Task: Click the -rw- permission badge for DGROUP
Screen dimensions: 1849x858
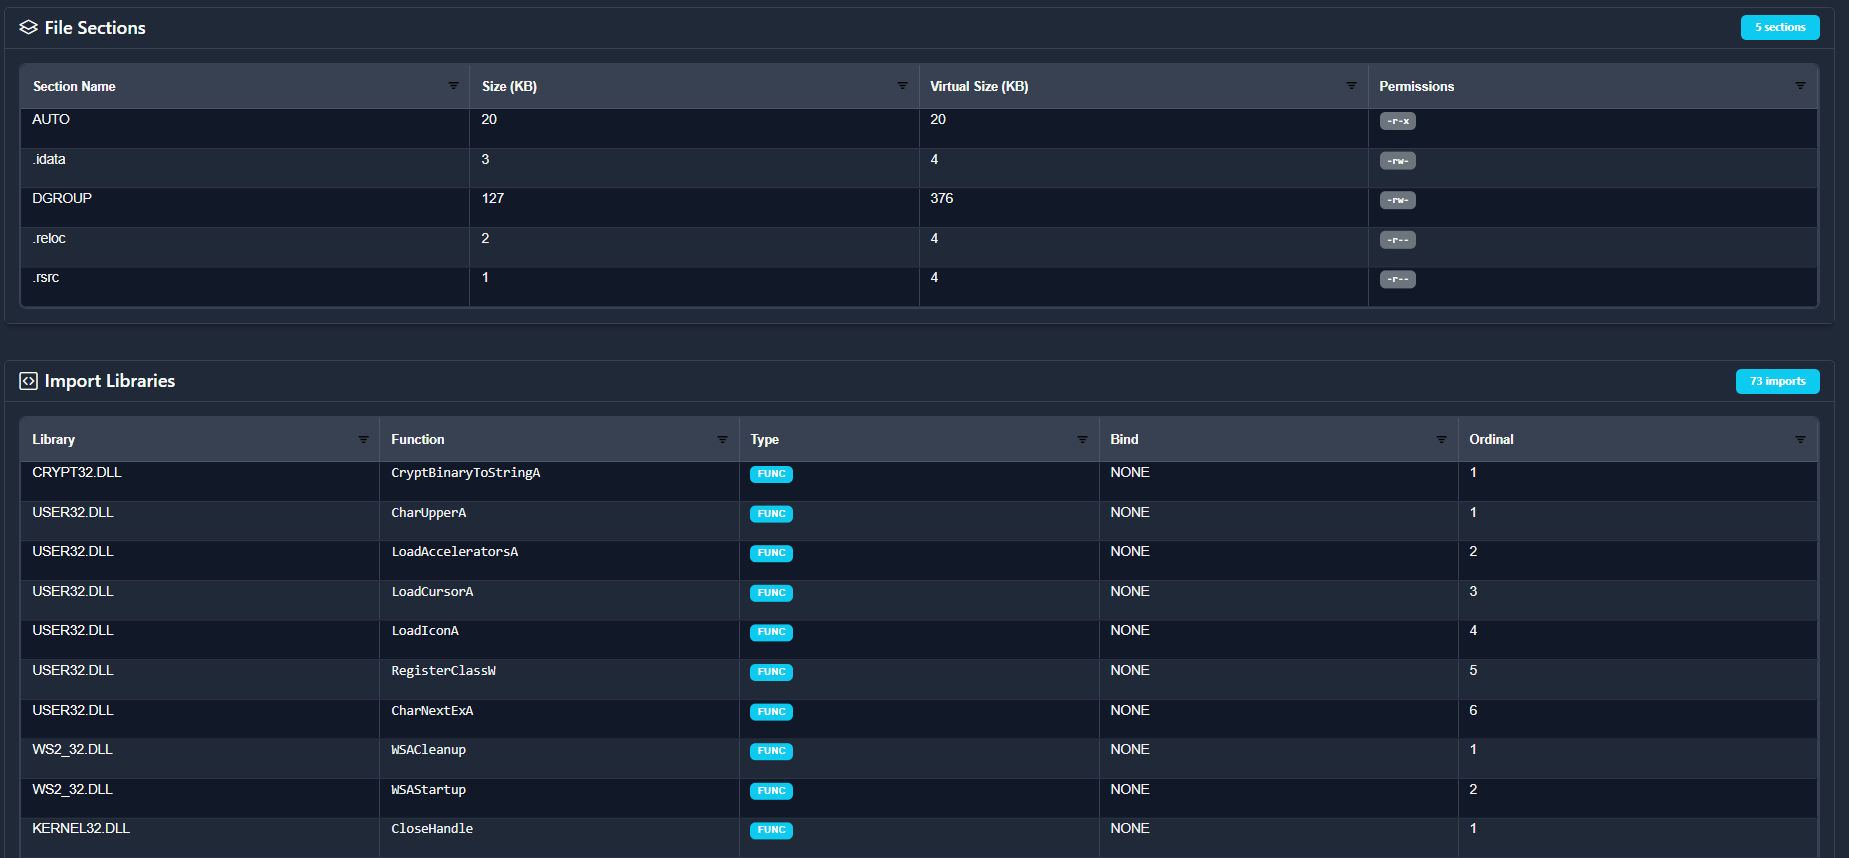Action: [1398, 200]
